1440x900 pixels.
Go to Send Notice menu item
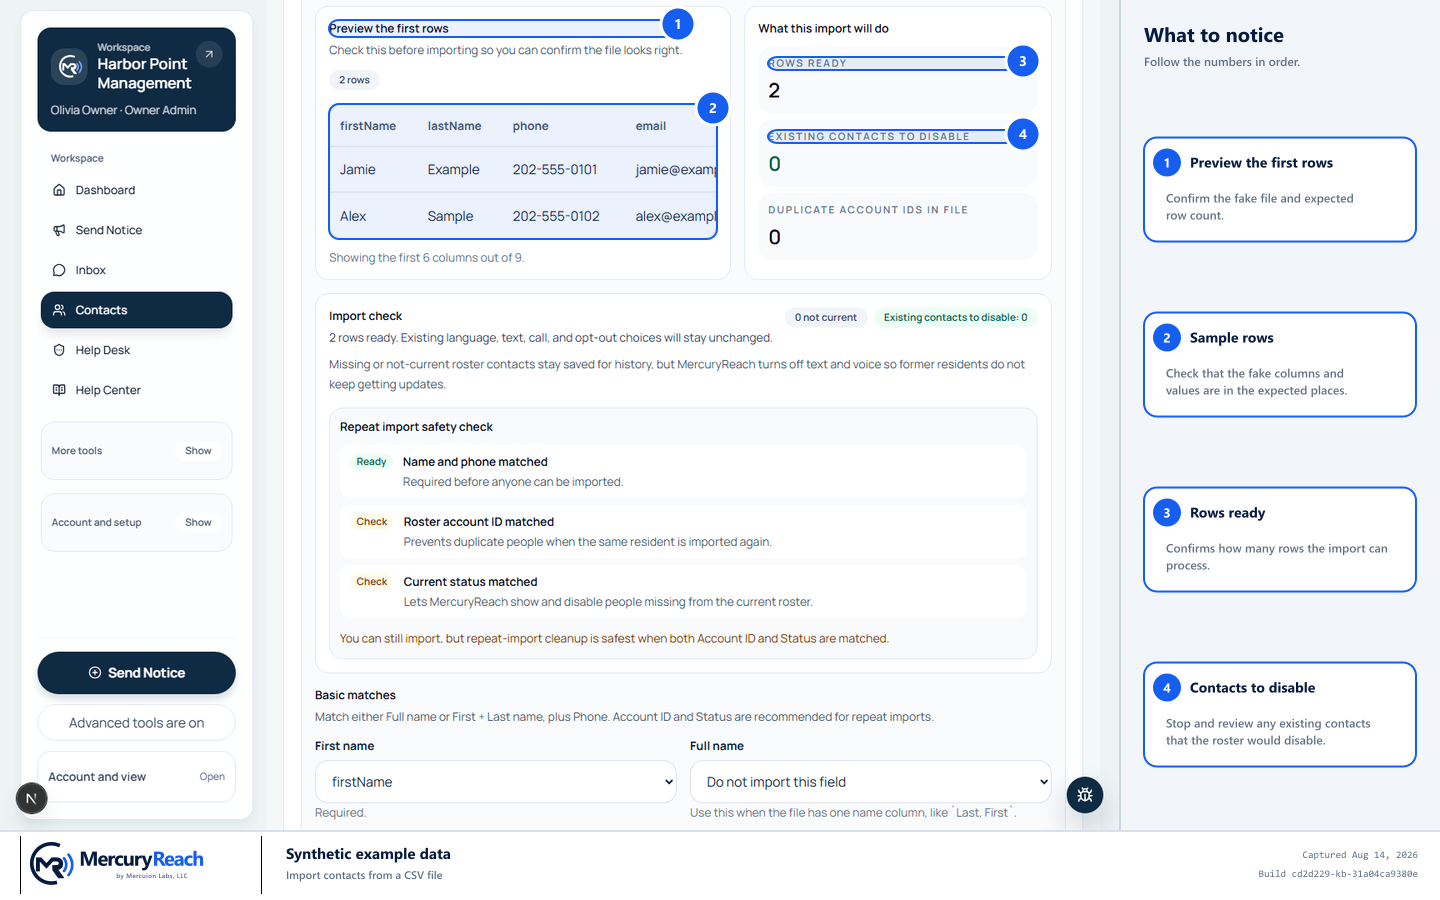[136, 230]
